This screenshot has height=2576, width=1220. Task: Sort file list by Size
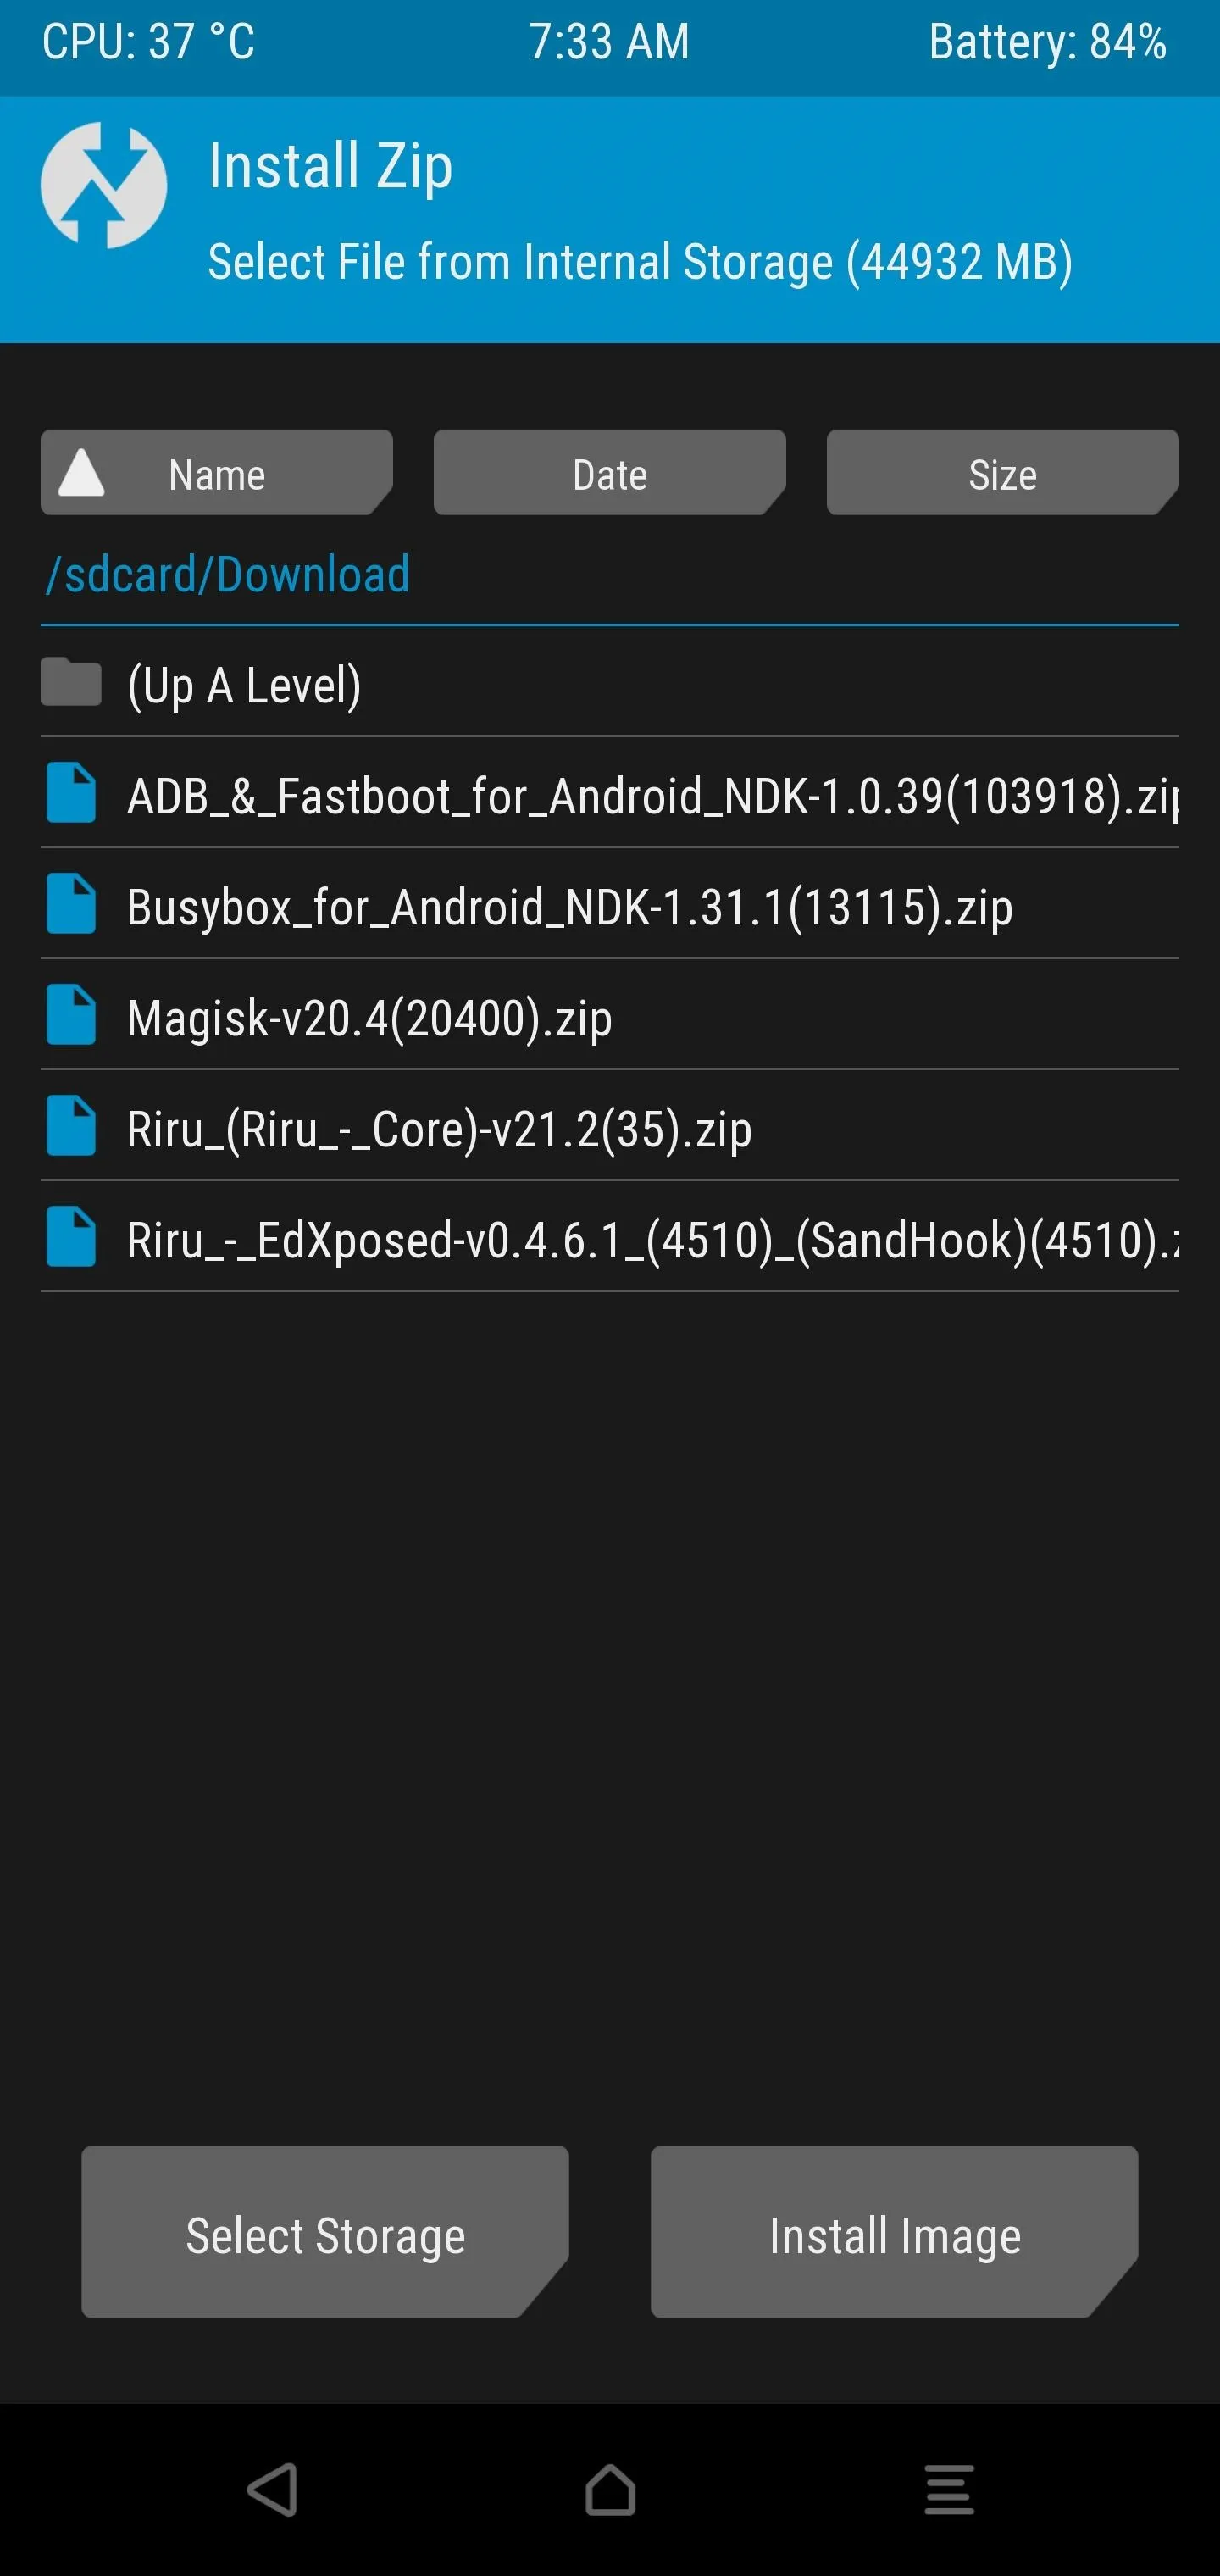click(x=1002, y=473)
